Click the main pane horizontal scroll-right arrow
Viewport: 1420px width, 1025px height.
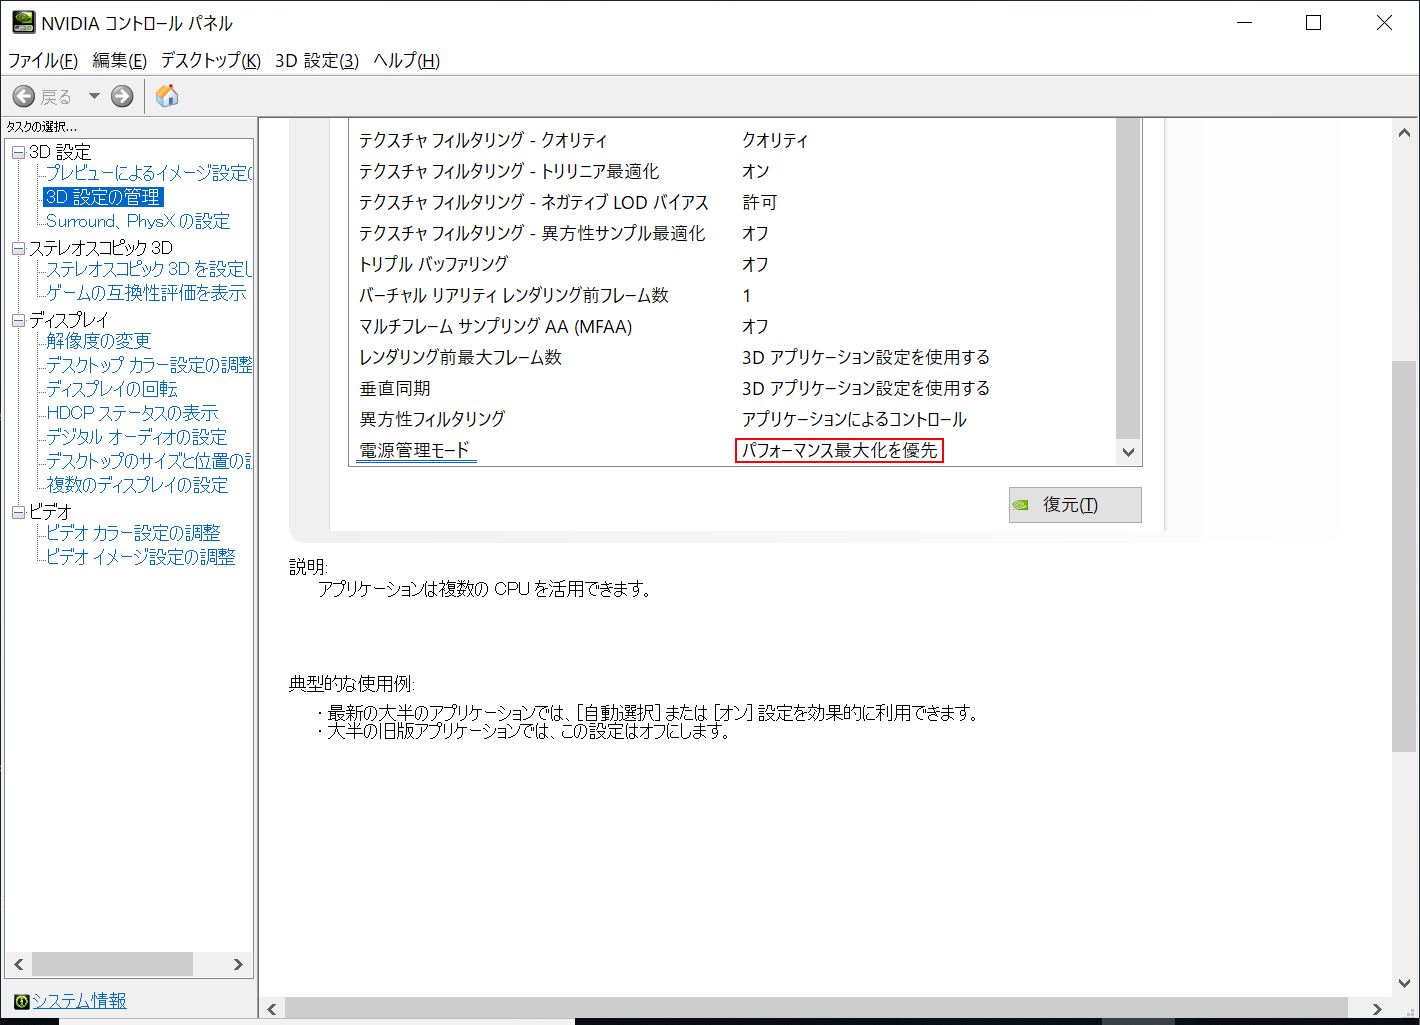(x=1377, y=1009)
